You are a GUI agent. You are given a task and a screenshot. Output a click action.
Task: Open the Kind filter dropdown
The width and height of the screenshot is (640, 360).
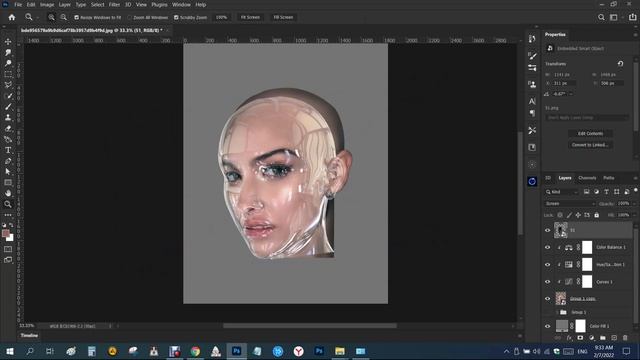tap(562, 192)
